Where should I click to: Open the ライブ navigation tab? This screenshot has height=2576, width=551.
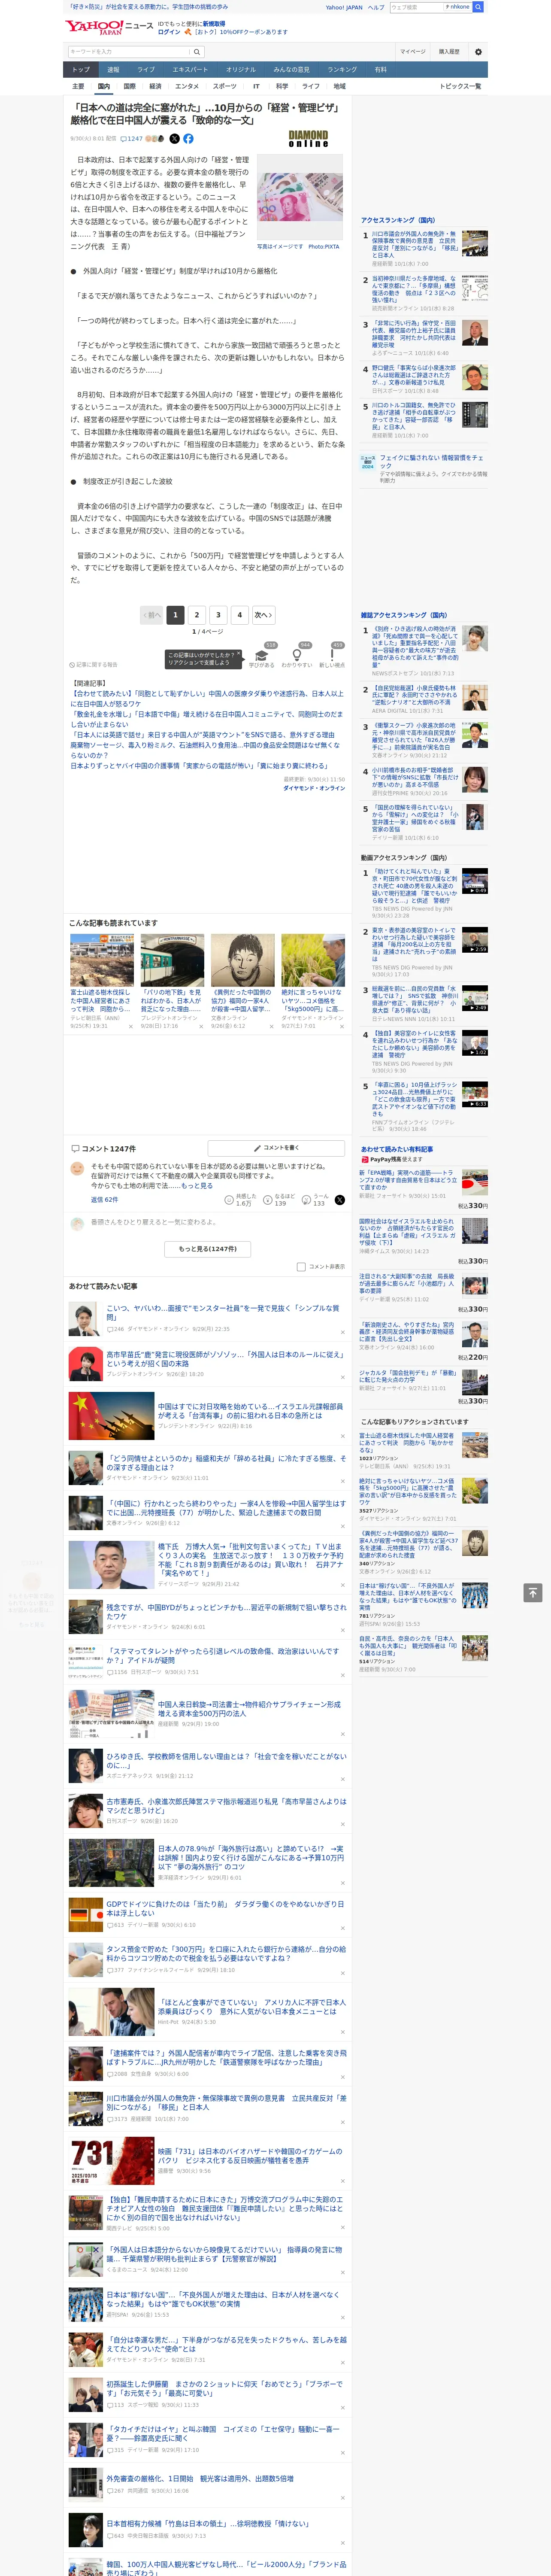(146, 69)
